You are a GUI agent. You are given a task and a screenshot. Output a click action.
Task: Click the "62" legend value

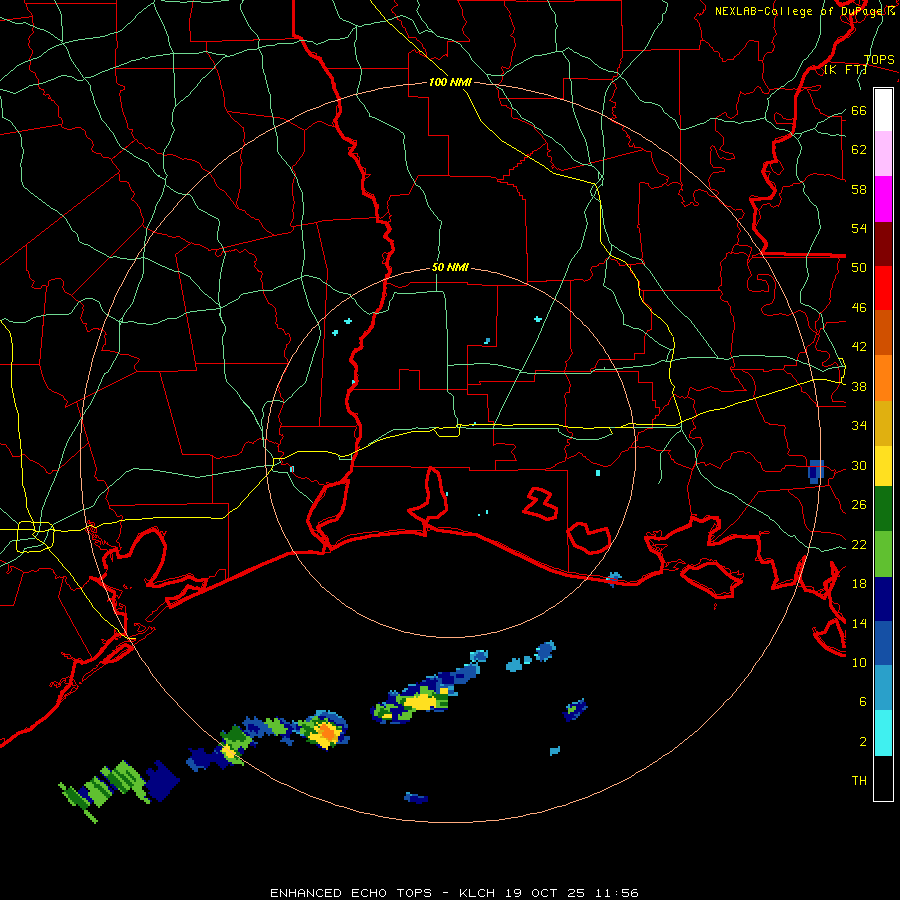(859, 149)
